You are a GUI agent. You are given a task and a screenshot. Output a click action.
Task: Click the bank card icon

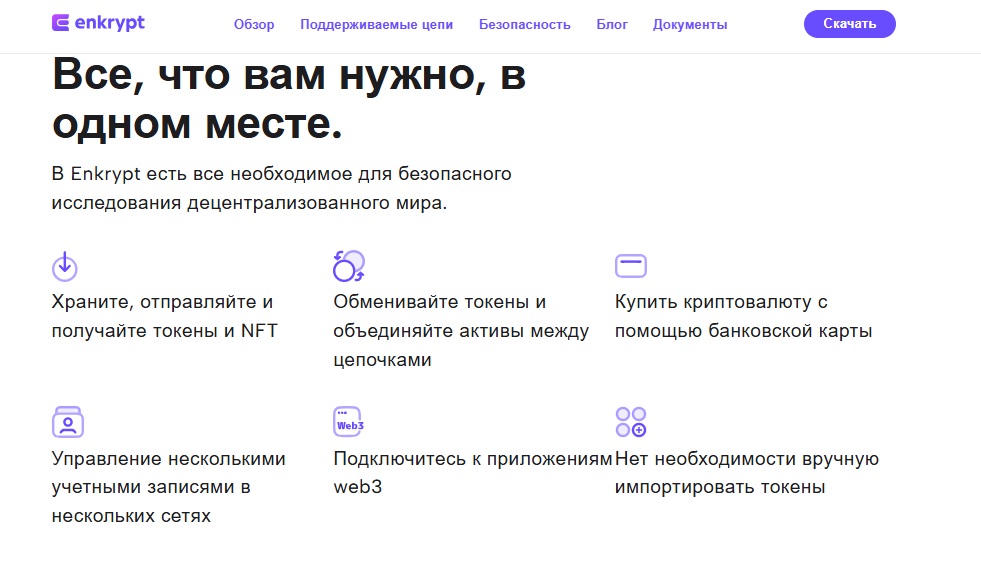click(631, 266)
